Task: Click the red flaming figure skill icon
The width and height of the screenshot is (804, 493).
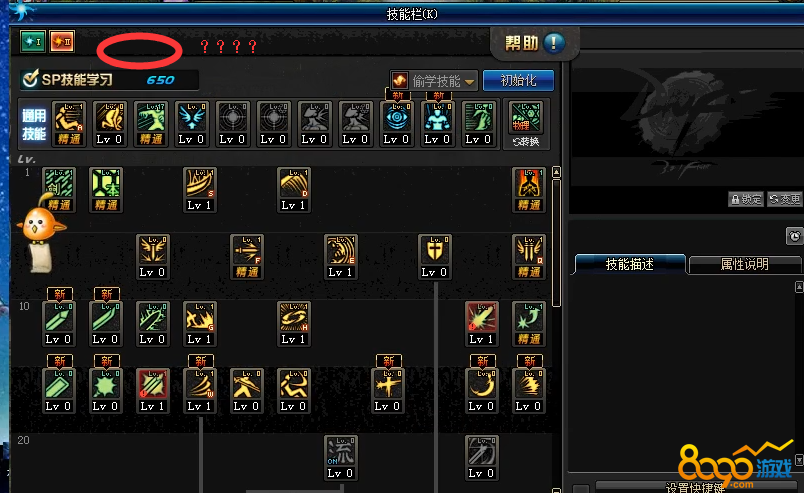Action: pos(529,184)
